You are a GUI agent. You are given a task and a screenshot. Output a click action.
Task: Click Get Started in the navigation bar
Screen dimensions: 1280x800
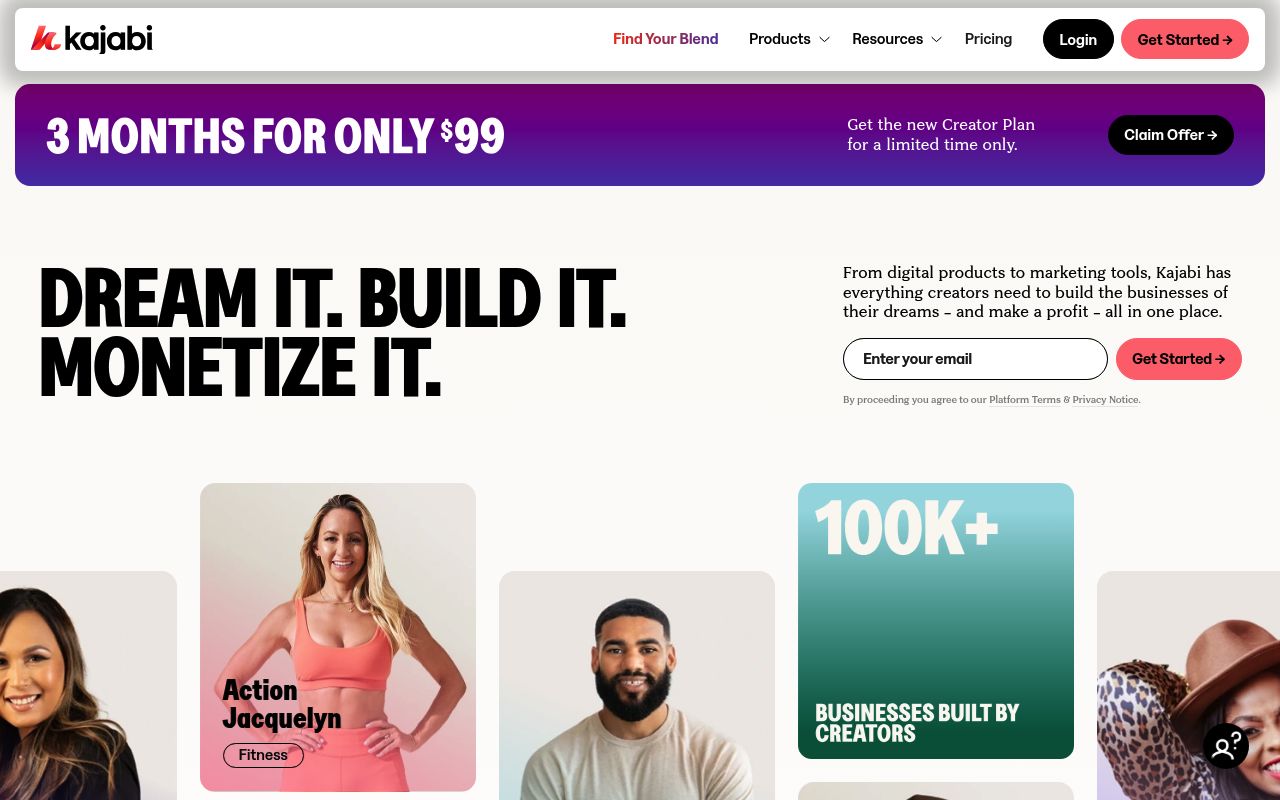pos(1185,39)
